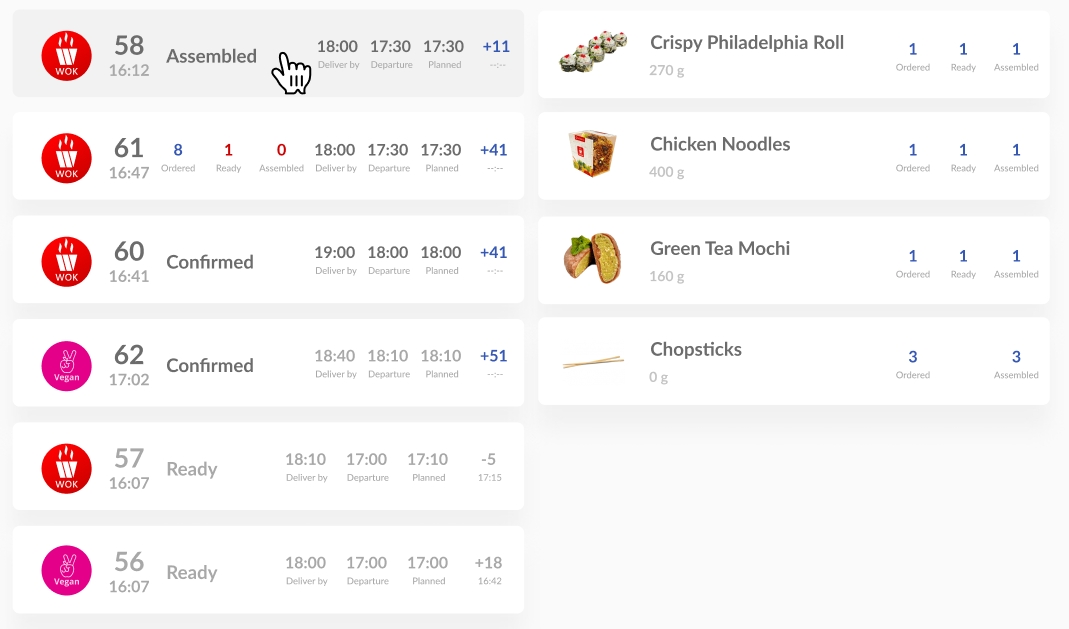Click the Green Tea Mochi picture
Screen dimensions: 1069x629
click(x=592, y=258)
